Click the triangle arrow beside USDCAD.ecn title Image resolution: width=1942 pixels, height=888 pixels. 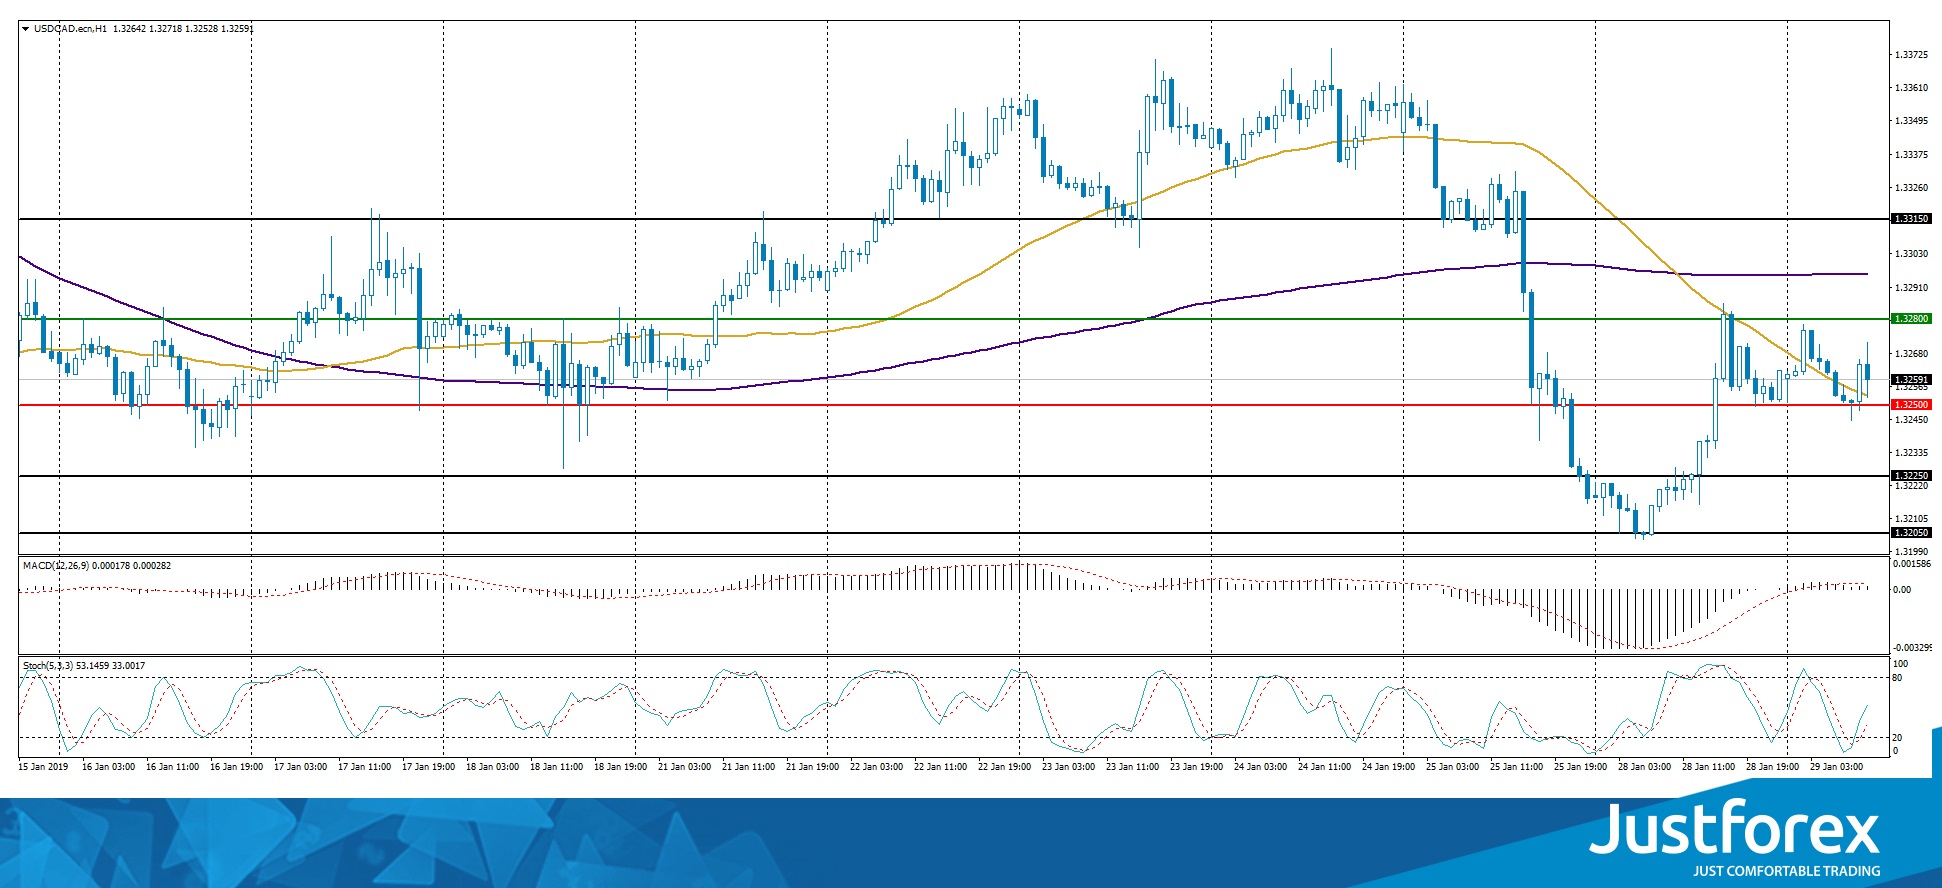point(26,29)
